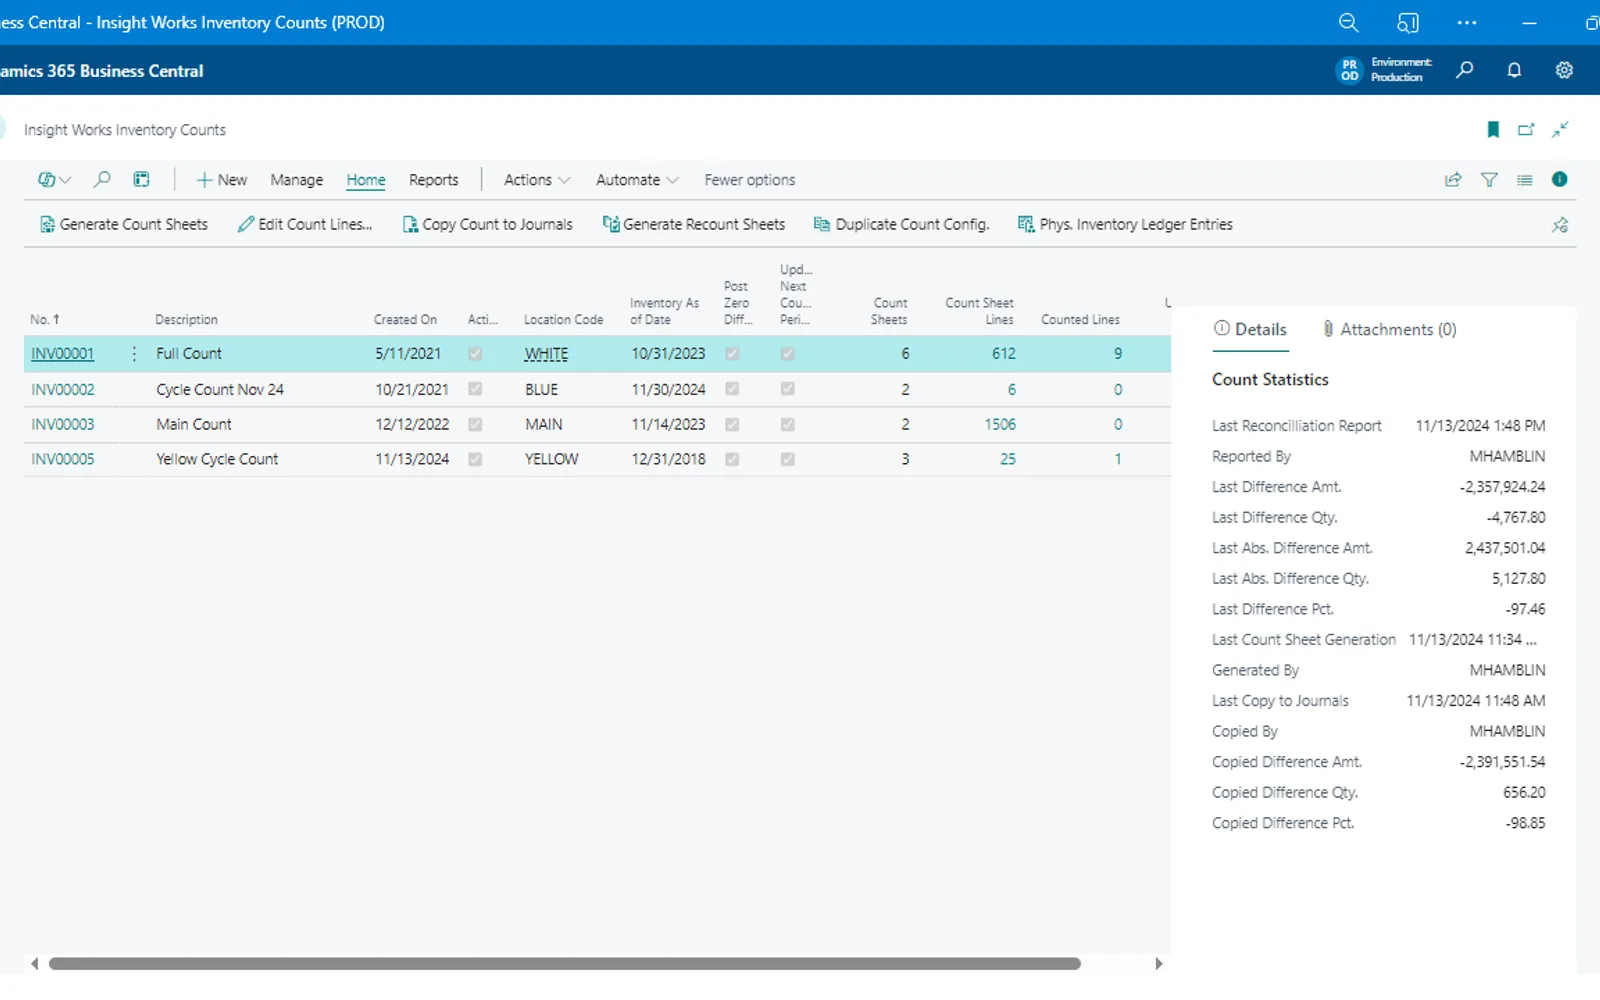Click Copy Count to Journals
The image size is (1600, 1000).
click(x=487, y=224)
